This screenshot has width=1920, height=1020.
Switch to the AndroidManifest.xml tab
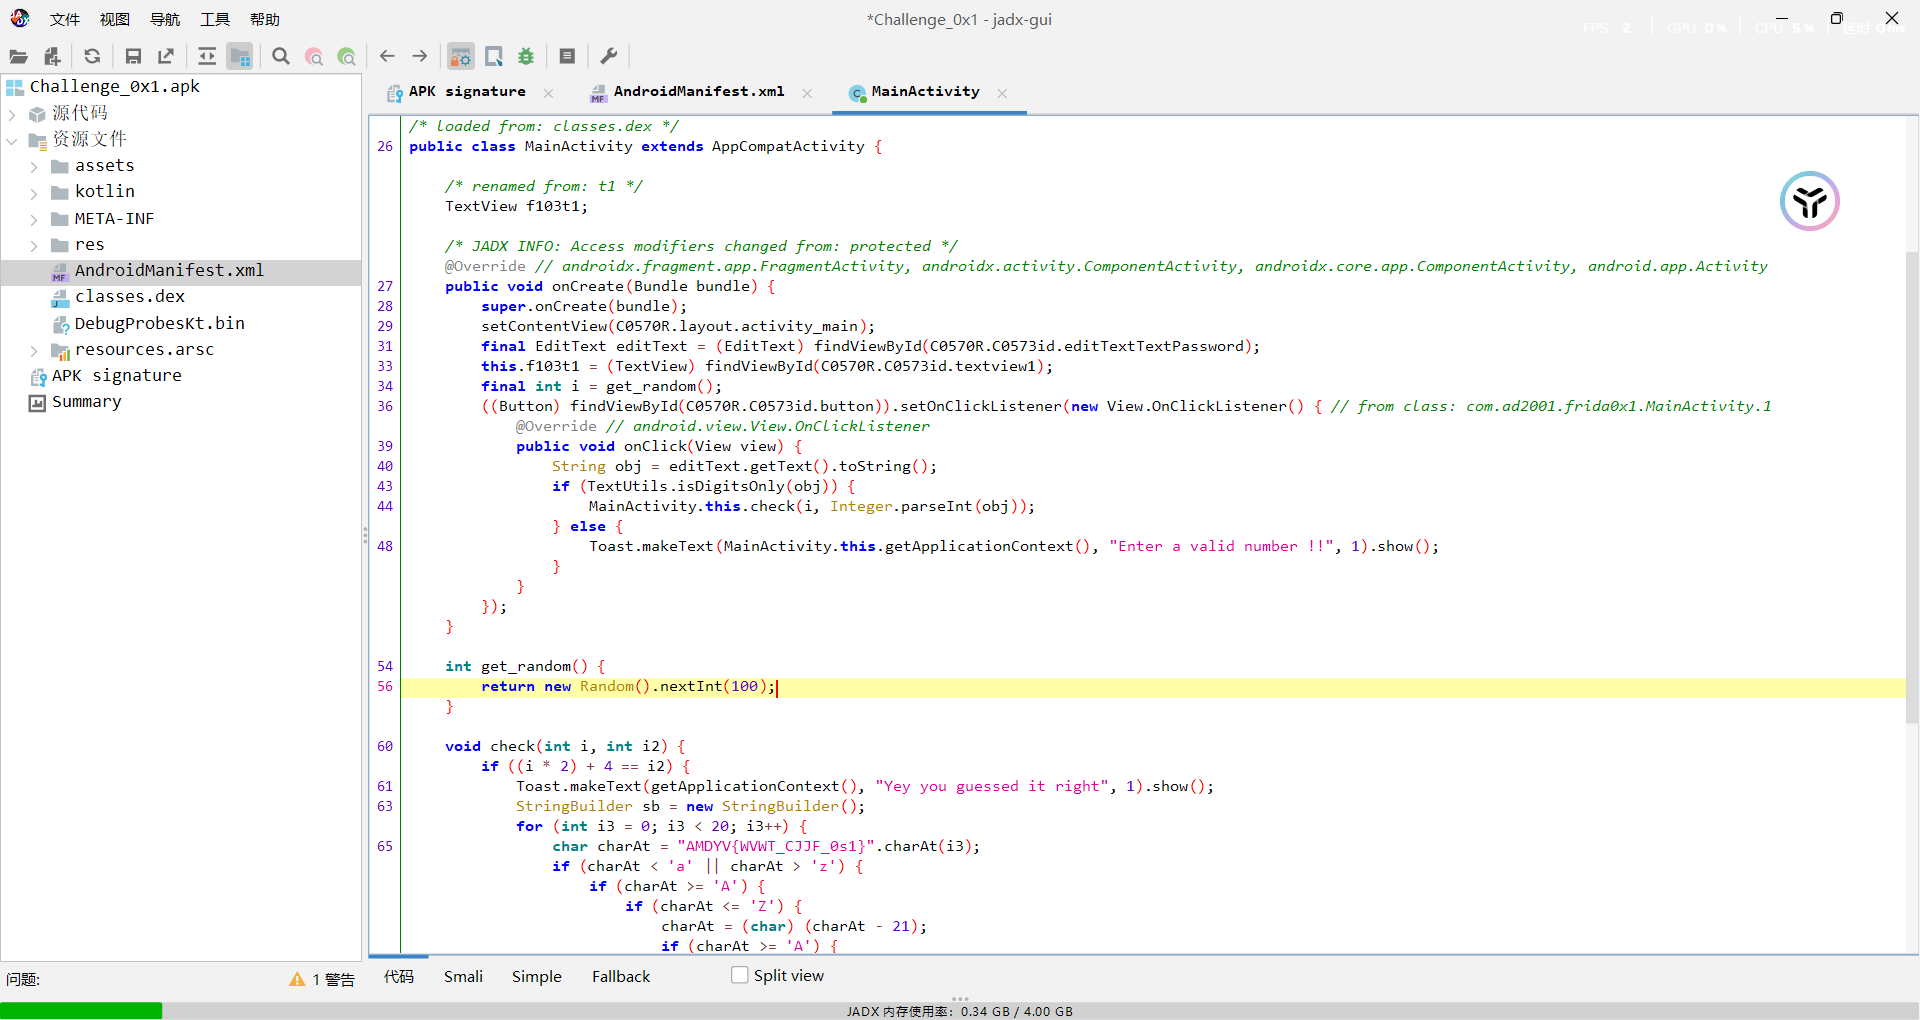[x=698, y=92]
